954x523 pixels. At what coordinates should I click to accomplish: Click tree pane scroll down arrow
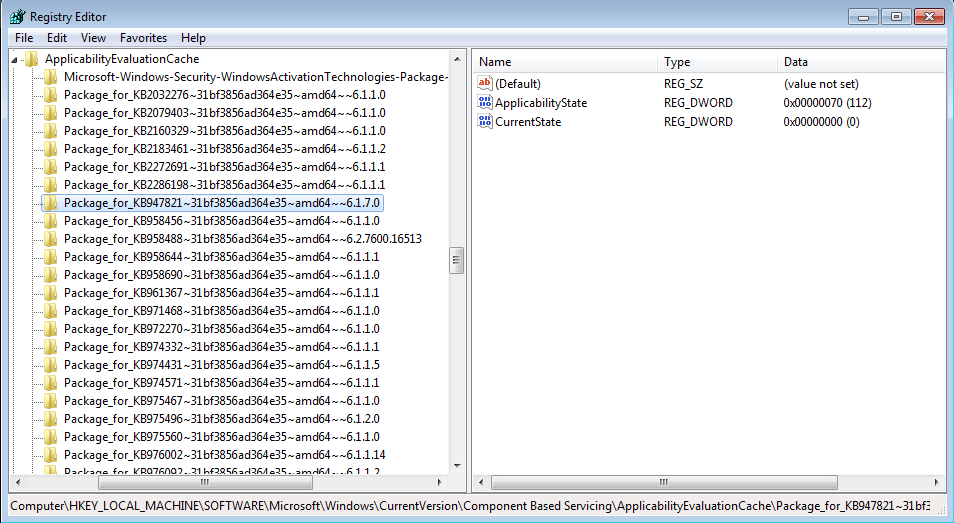click(x=457, y=466)
